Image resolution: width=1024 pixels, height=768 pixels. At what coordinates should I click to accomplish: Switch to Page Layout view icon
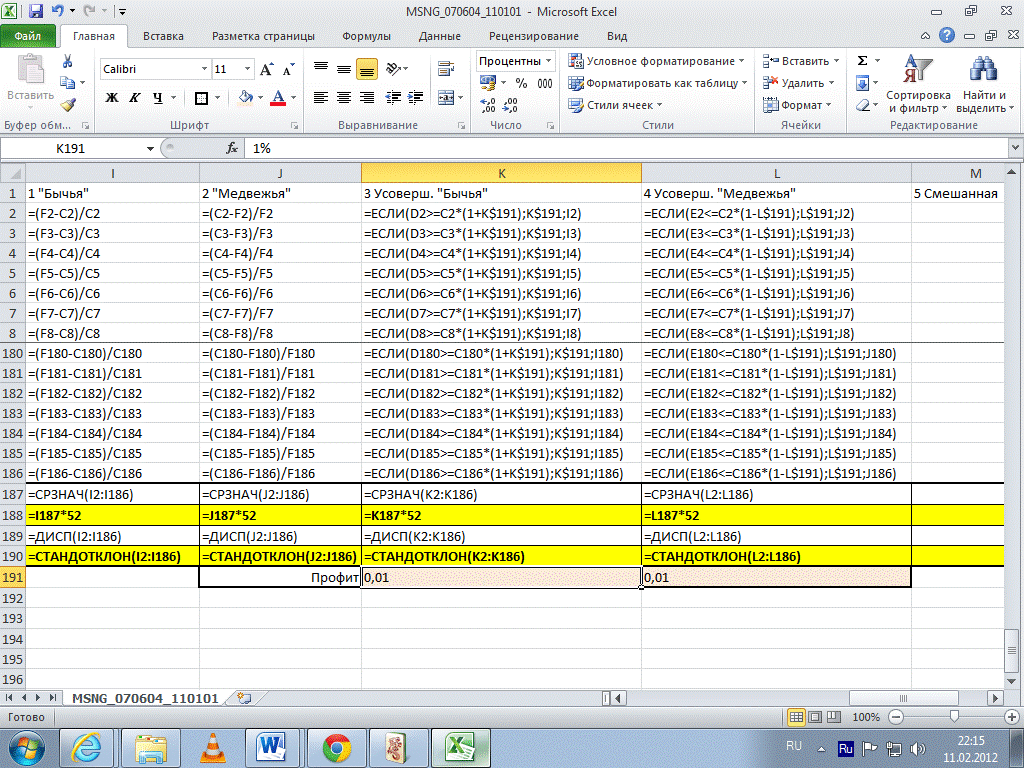(815, 717)
